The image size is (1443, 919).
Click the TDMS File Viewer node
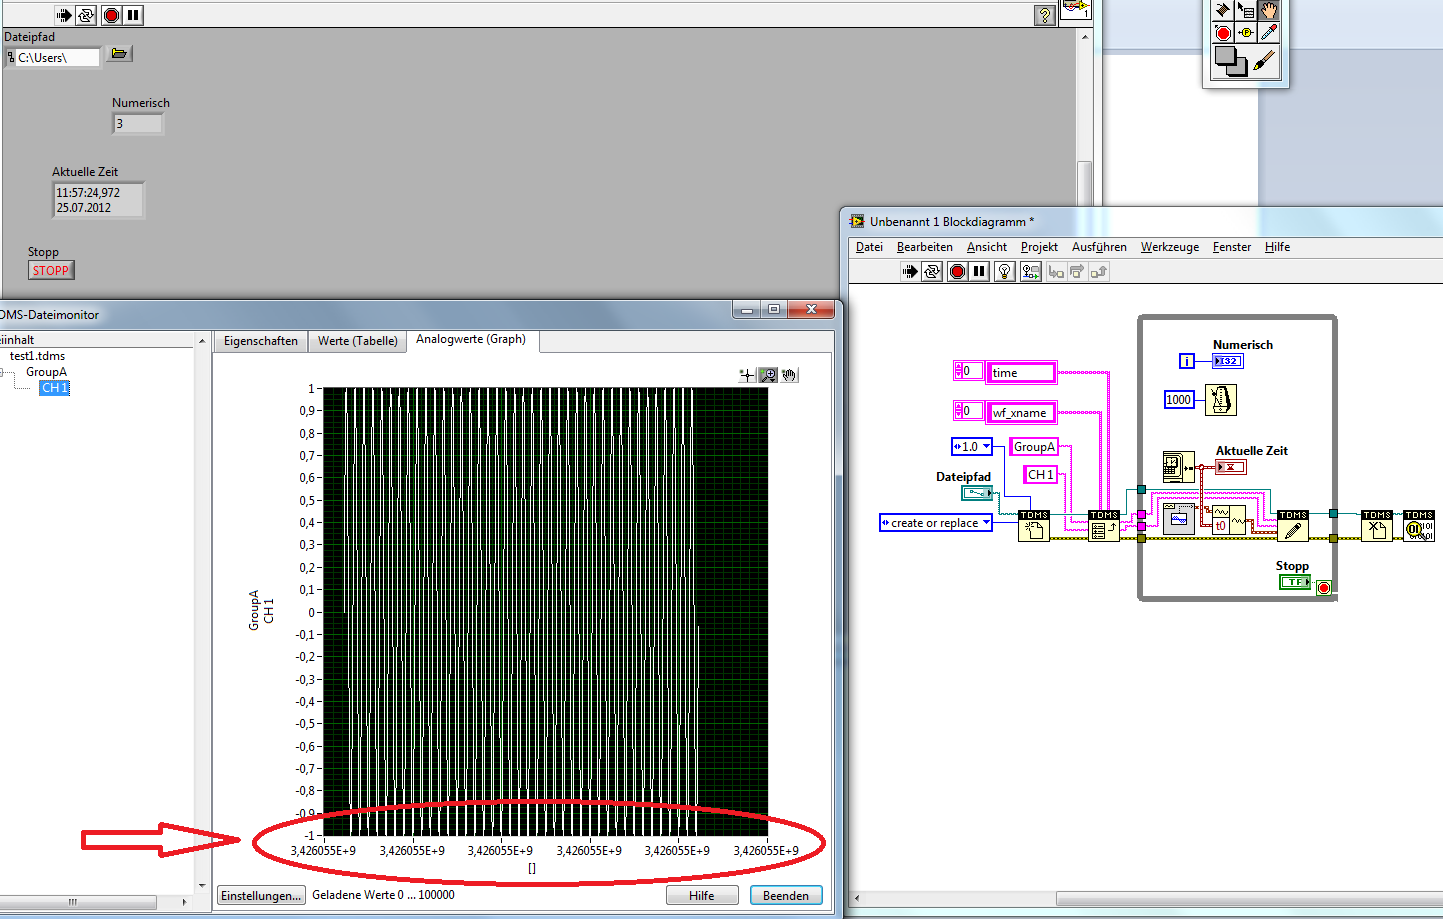pyautogui.click(x=1419, y=525)
